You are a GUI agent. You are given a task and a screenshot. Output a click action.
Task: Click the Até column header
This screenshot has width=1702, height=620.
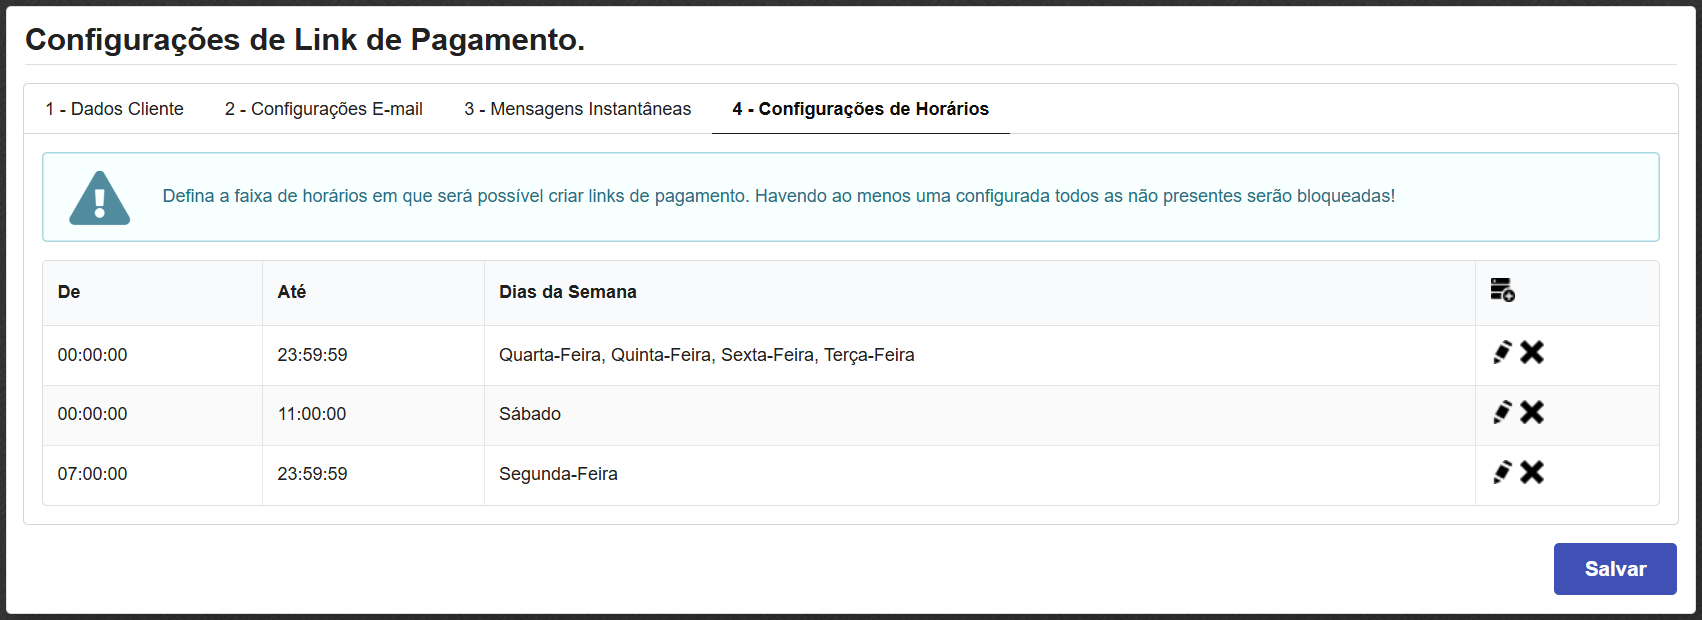292,292
